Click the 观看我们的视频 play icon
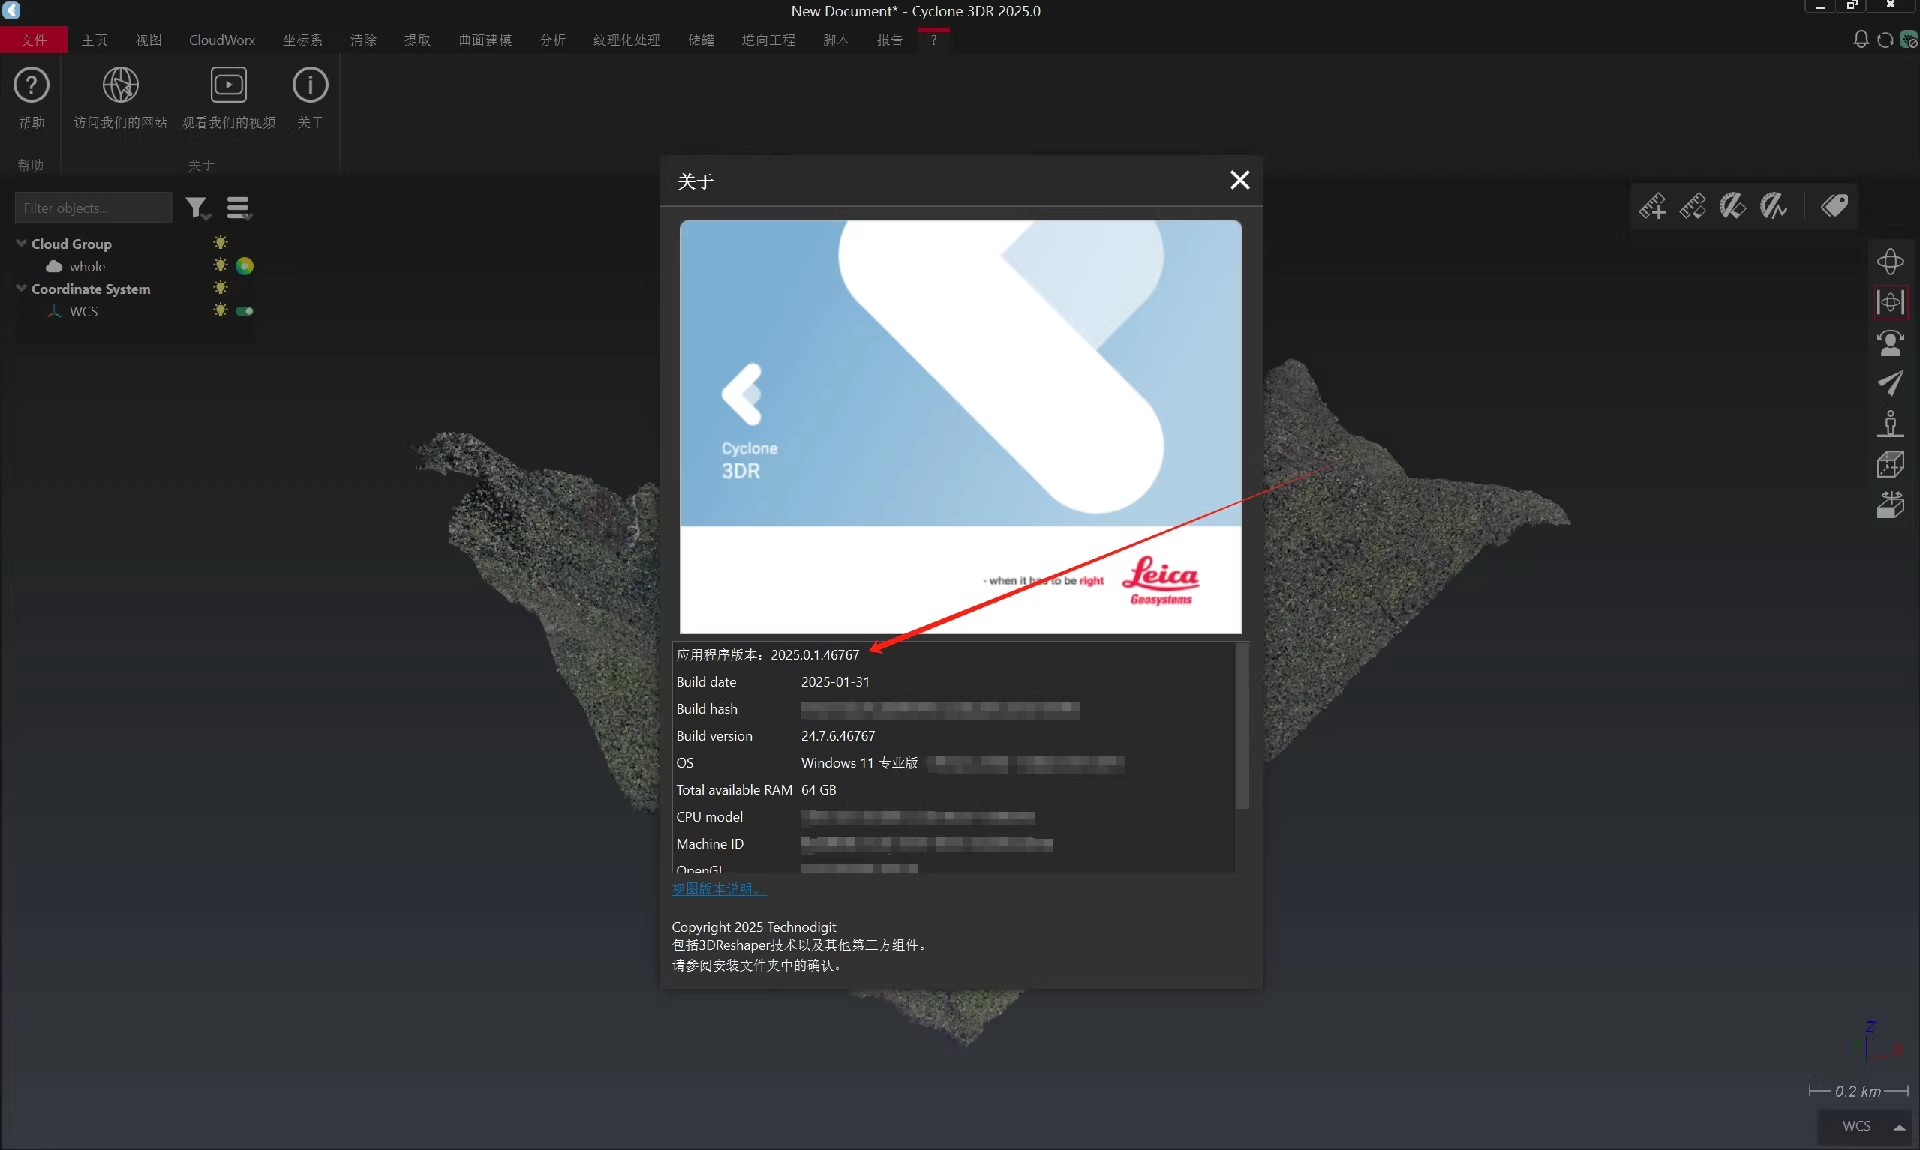 [228, 86]
